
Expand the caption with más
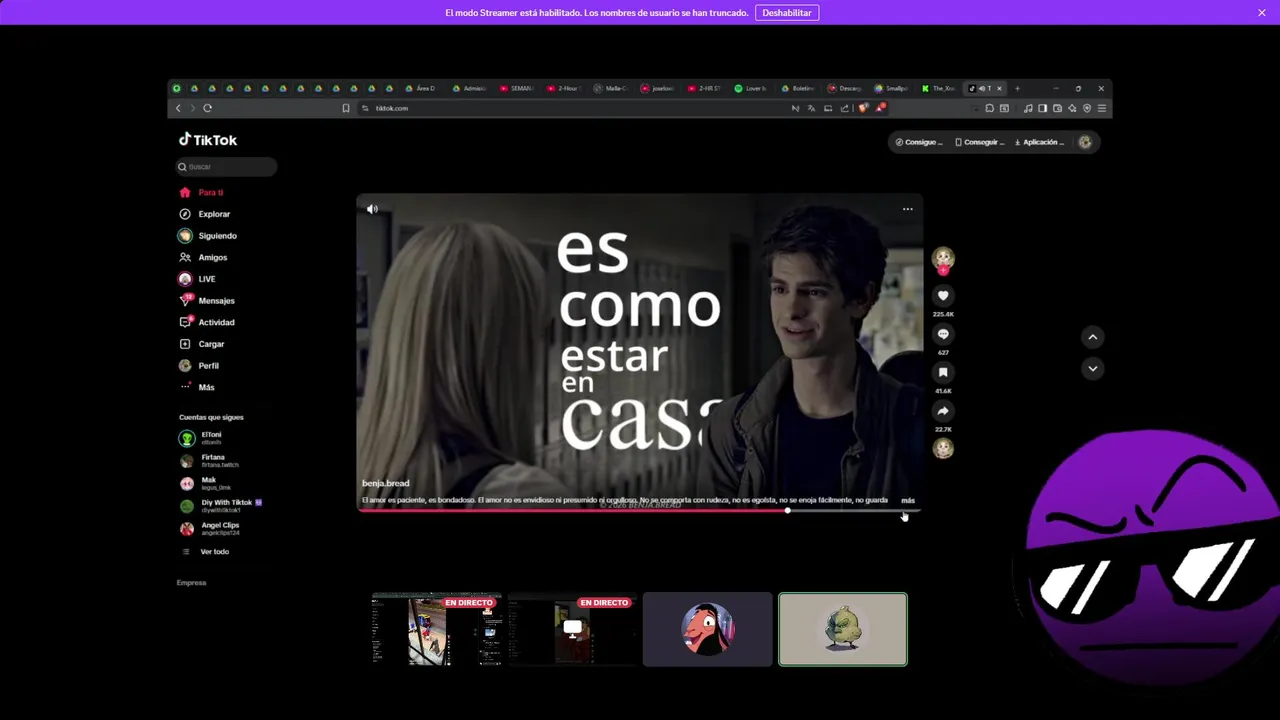tap(908, 500)
